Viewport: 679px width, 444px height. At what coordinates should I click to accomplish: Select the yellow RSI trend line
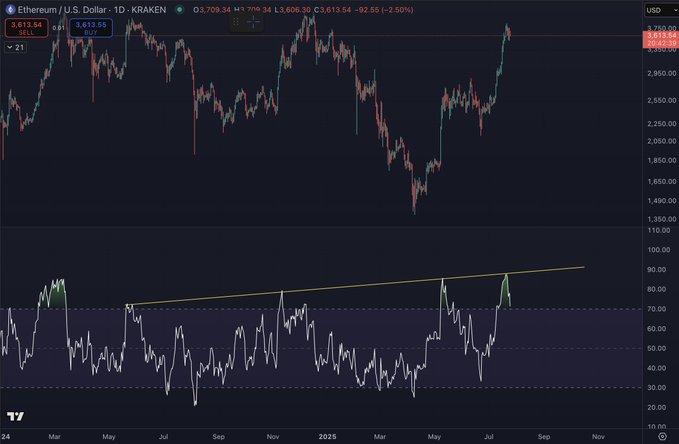coord(355,286)
